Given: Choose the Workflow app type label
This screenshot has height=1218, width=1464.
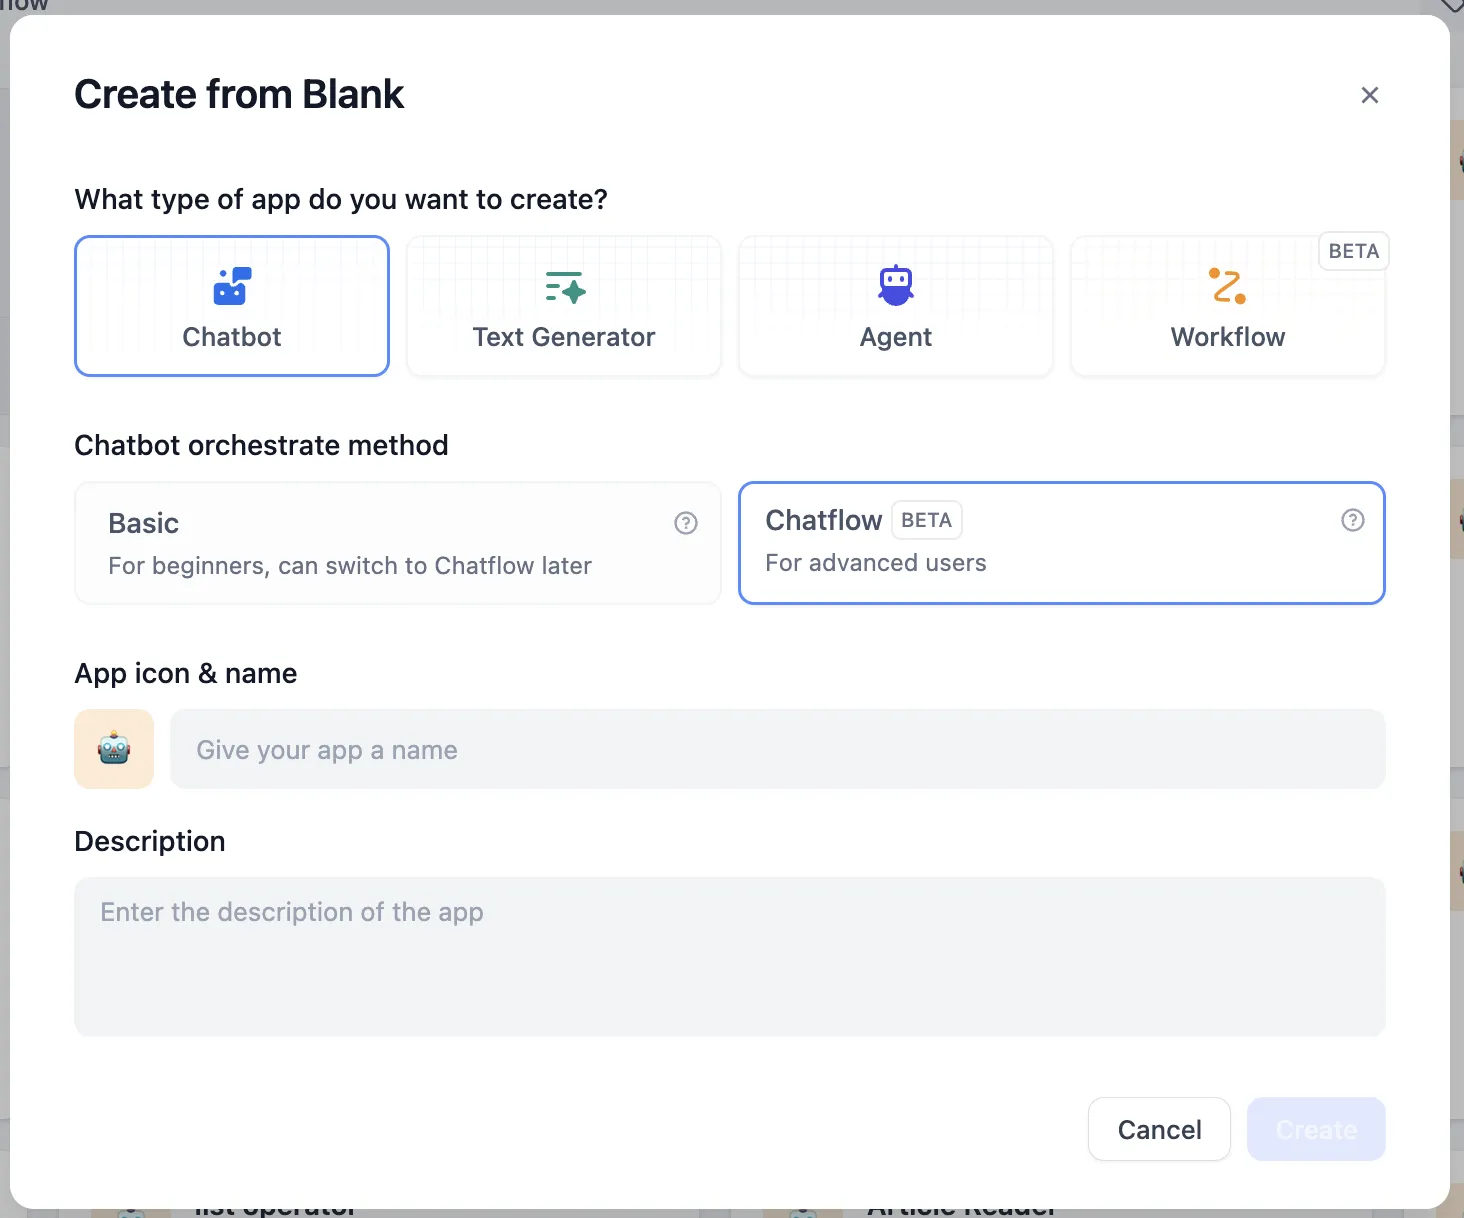Looking at the screenshot, I should 1228,337.
